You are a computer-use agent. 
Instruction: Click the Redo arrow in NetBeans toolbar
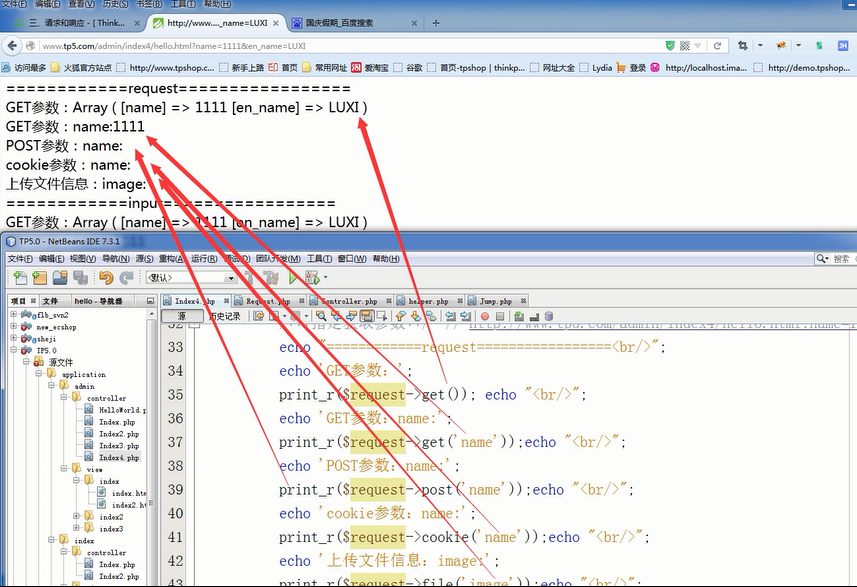(127, 278)
